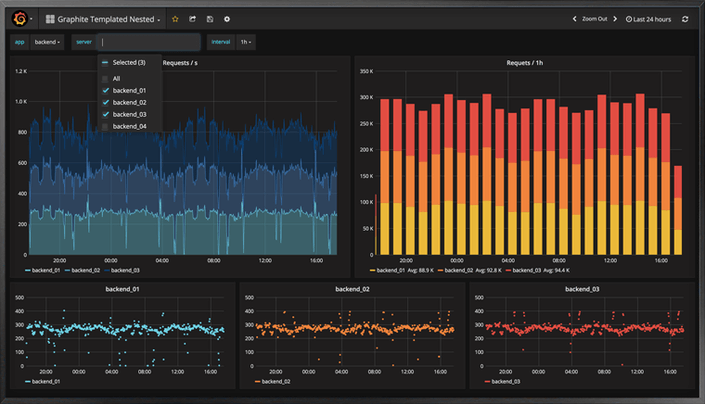Open the Last 24 hours time picker

648,19
